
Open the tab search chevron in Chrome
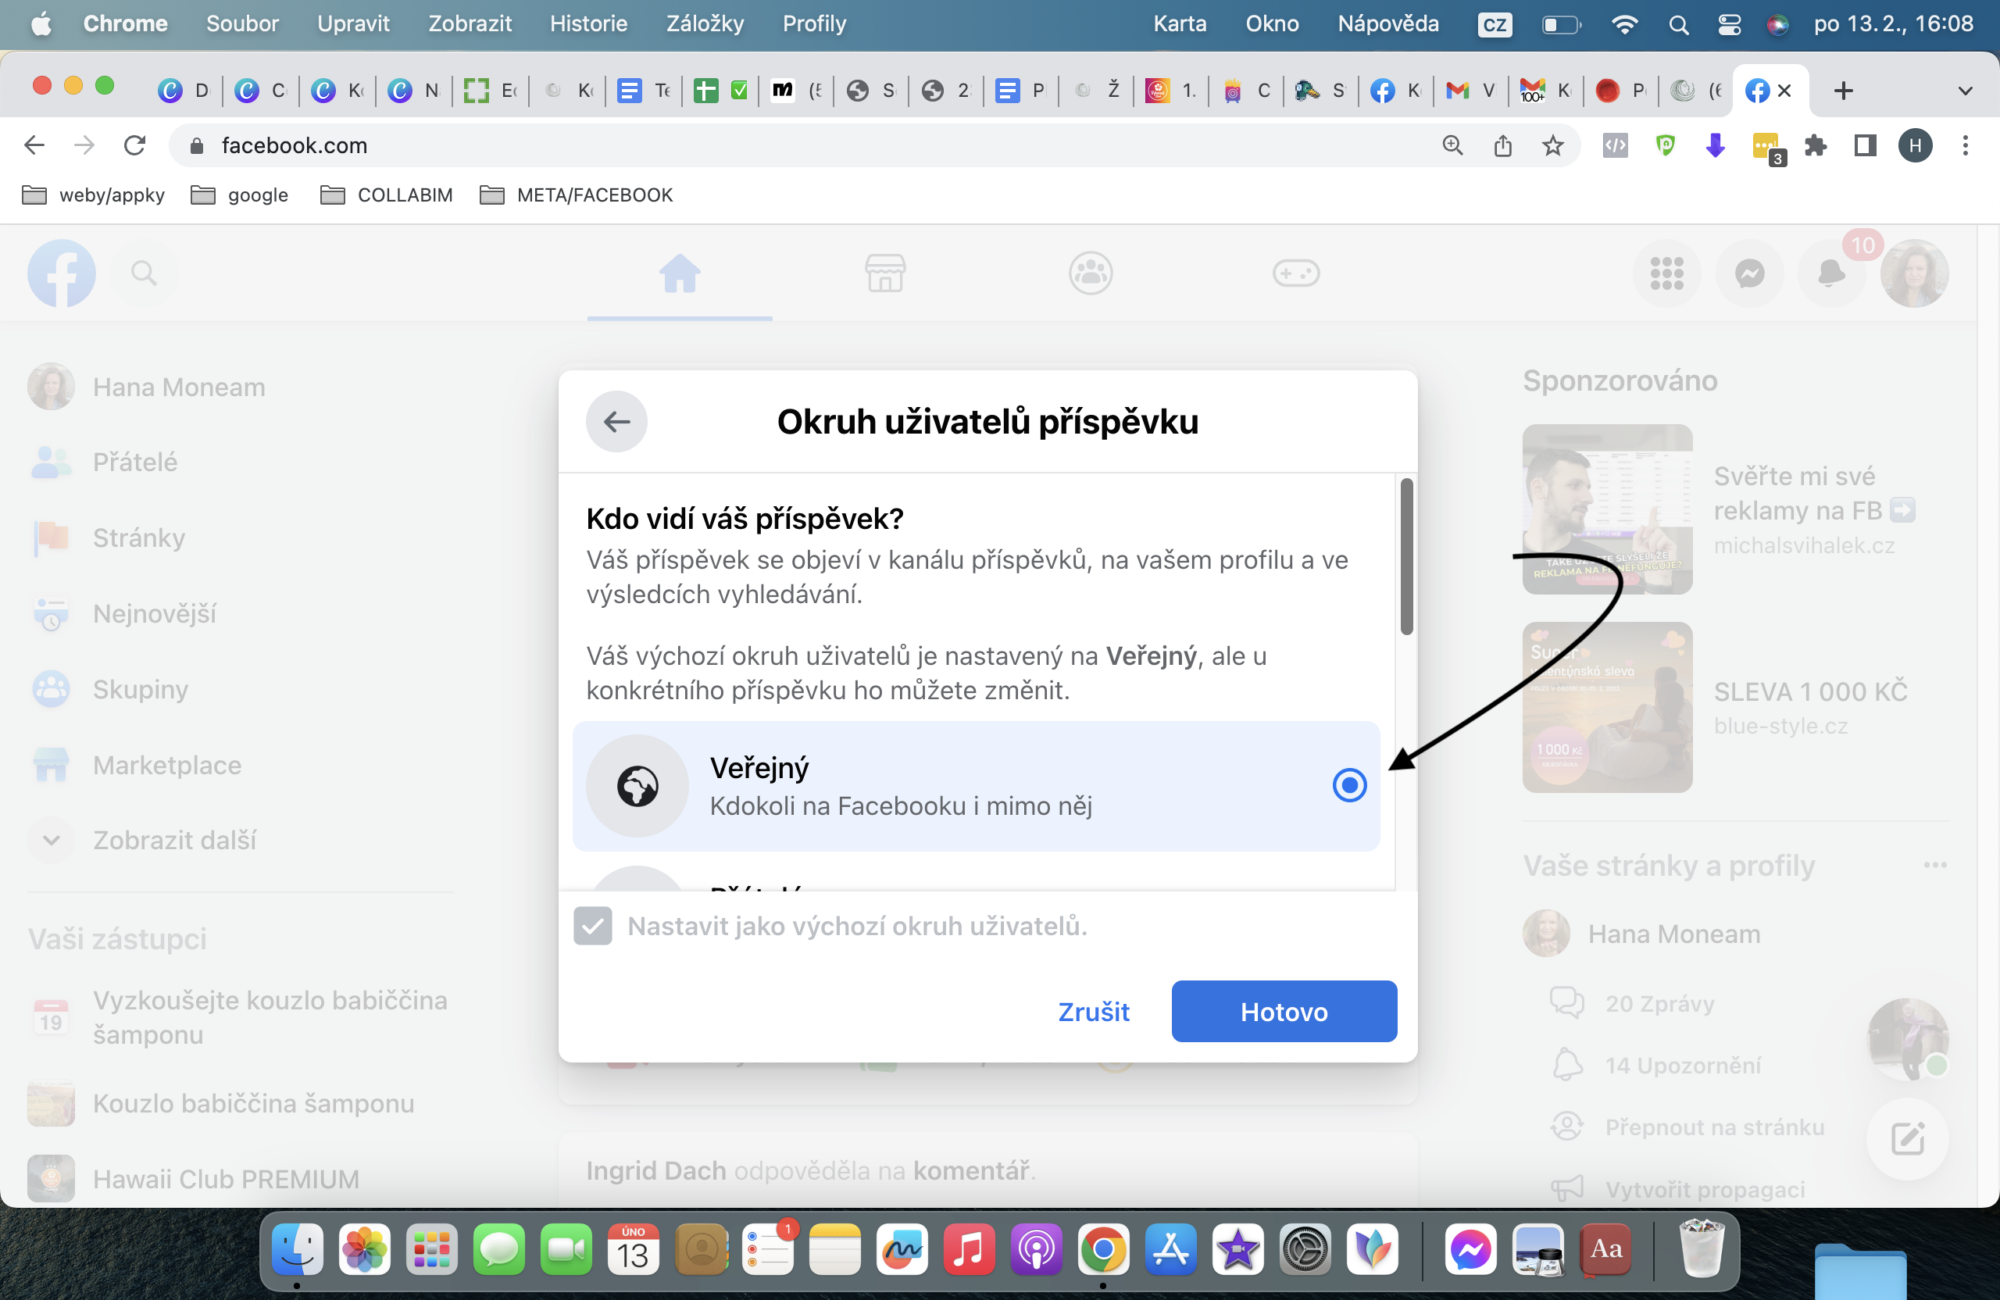click(x=1964, y=91)
